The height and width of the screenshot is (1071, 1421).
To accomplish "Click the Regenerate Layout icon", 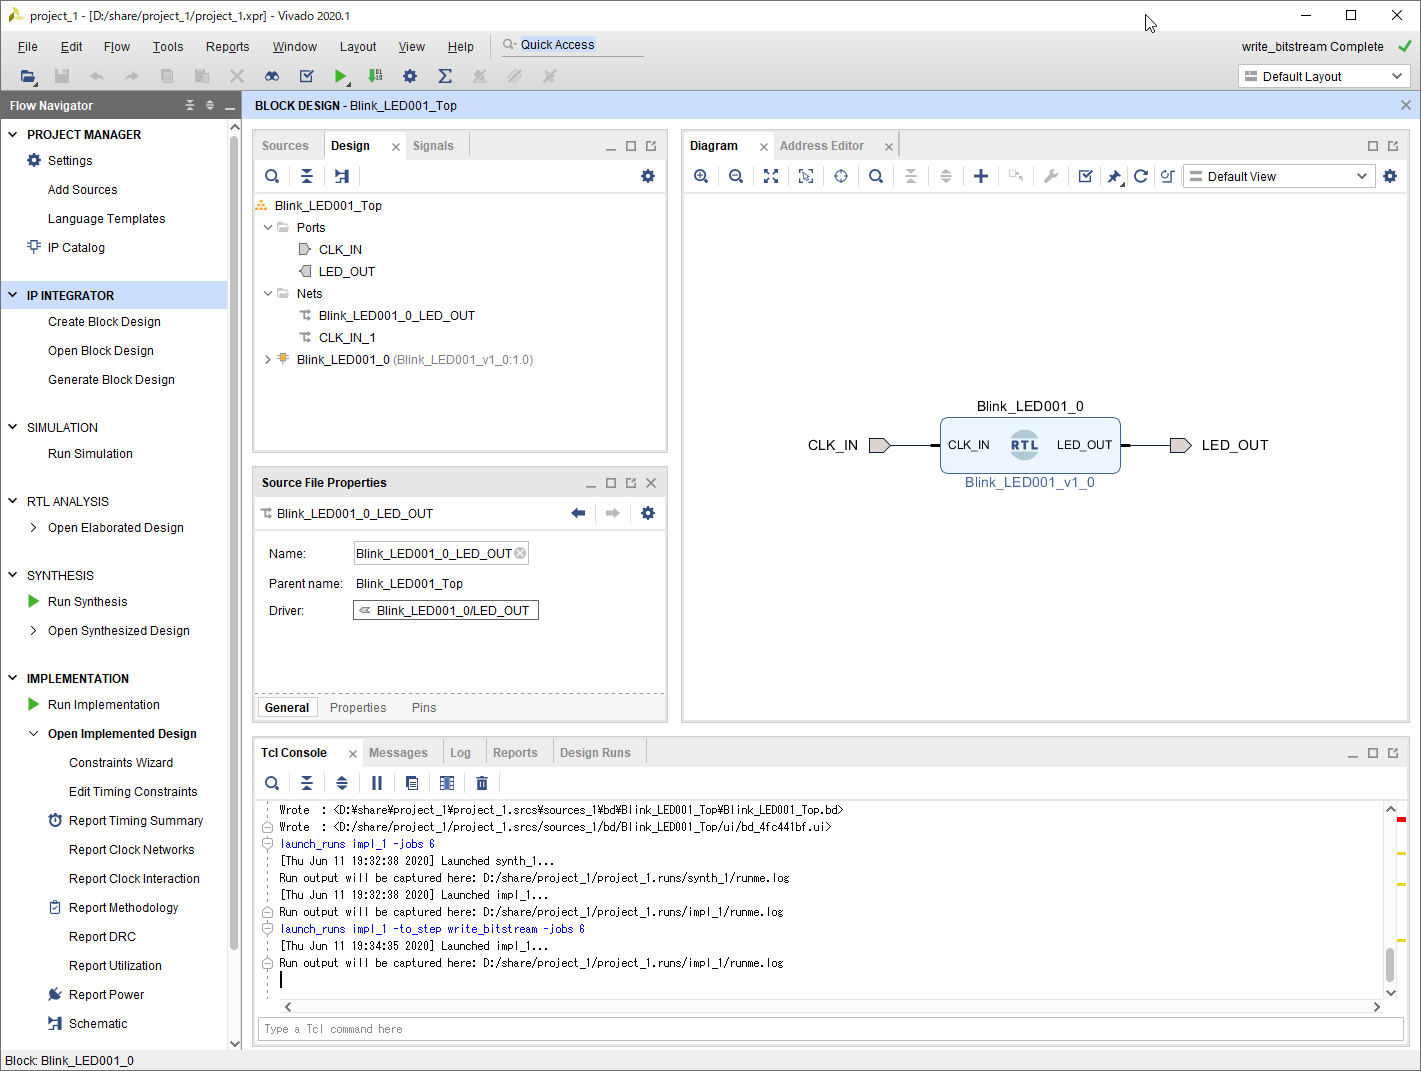I will click(x=1141, y=176).
